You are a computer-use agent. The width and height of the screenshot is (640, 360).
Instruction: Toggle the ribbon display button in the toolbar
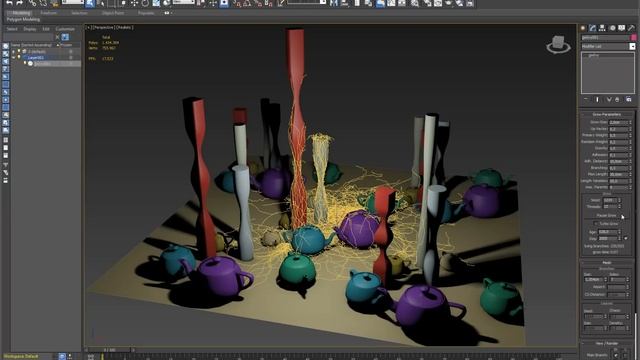380,3
